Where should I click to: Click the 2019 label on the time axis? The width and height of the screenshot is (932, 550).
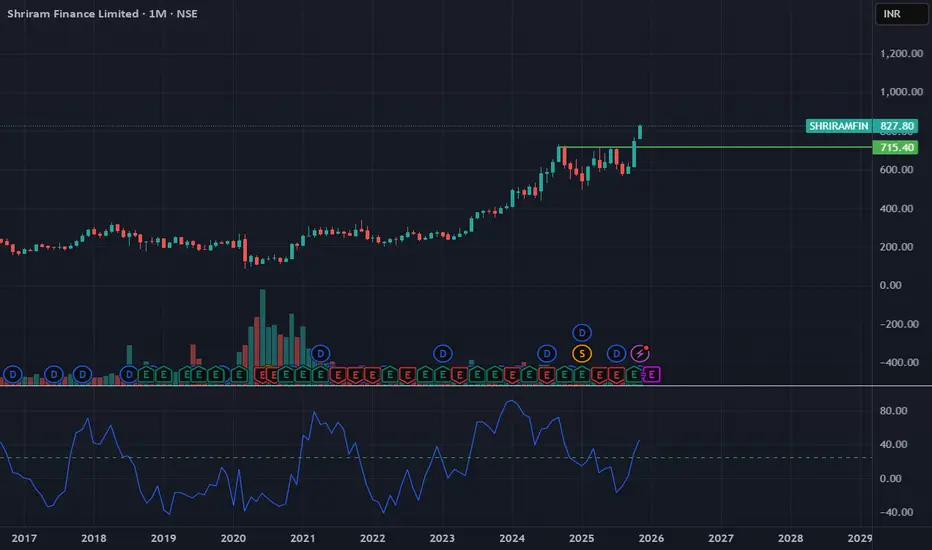163,538
